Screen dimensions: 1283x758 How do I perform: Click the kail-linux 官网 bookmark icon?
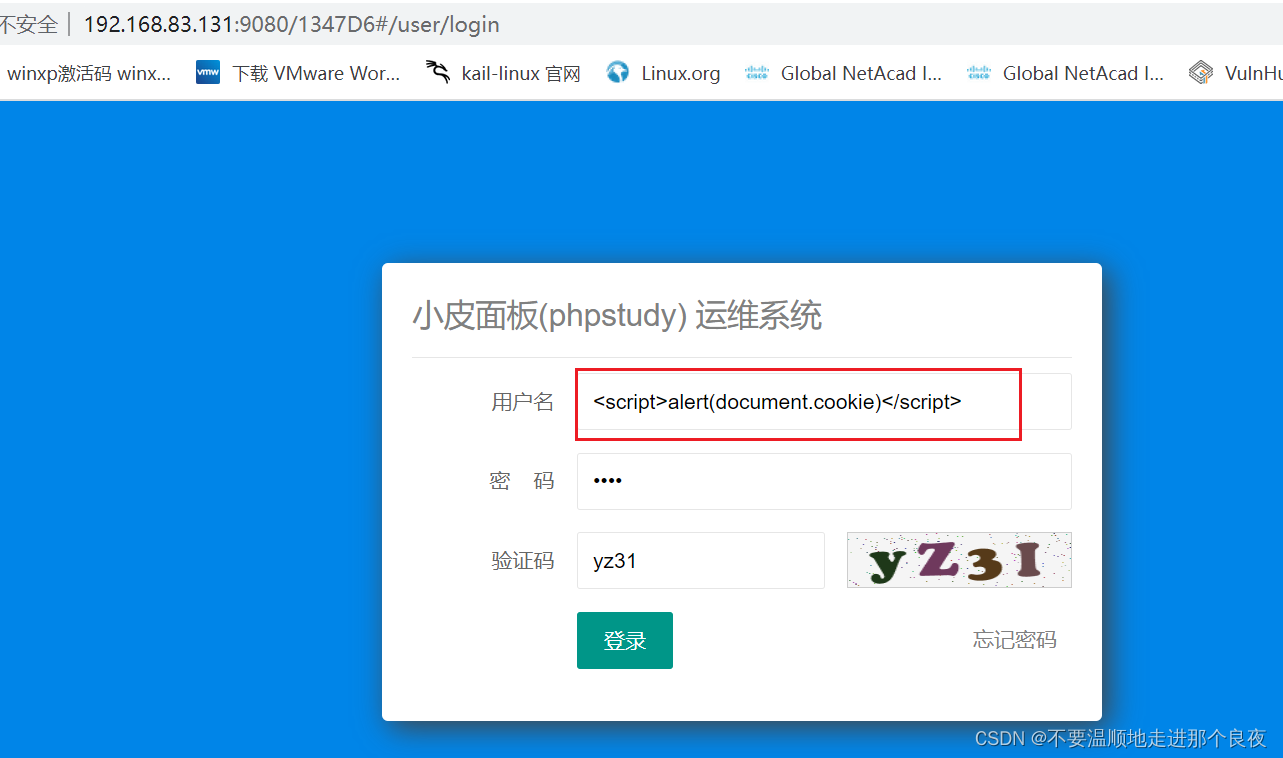tap(437, 72)
